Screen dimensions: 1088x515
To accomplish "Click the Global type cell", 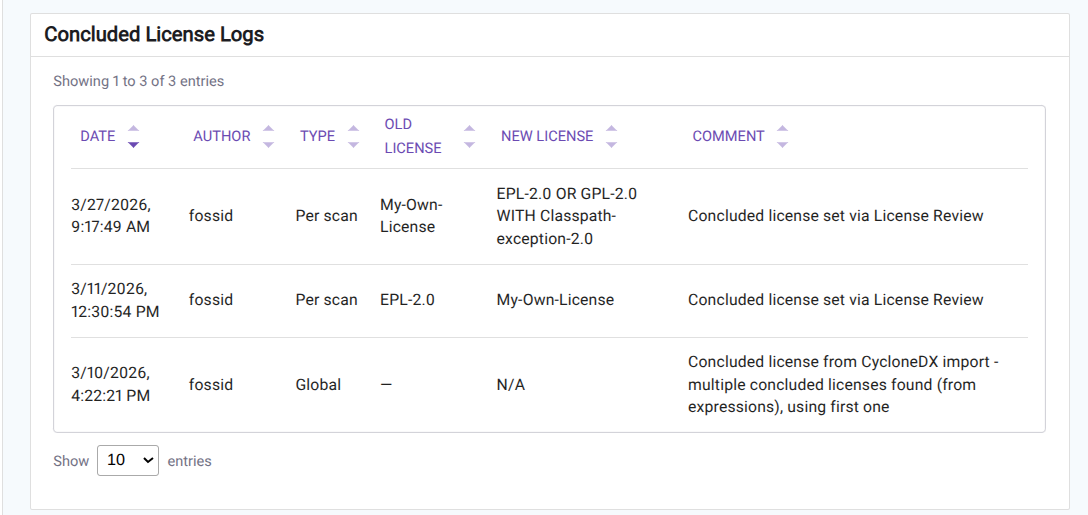I will 318,385.
